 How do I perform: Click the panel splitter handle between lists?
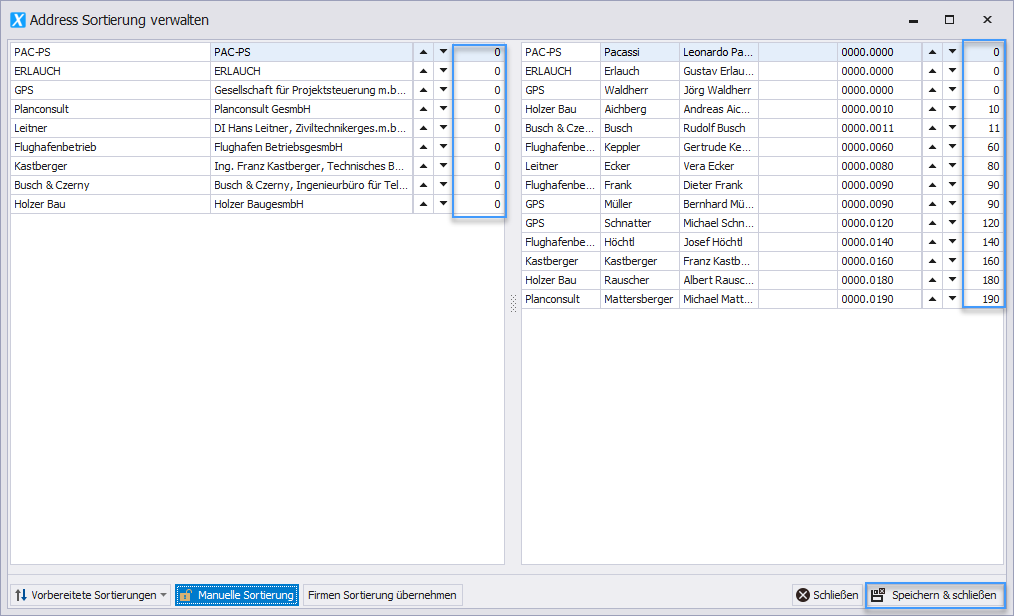[513, 303]
